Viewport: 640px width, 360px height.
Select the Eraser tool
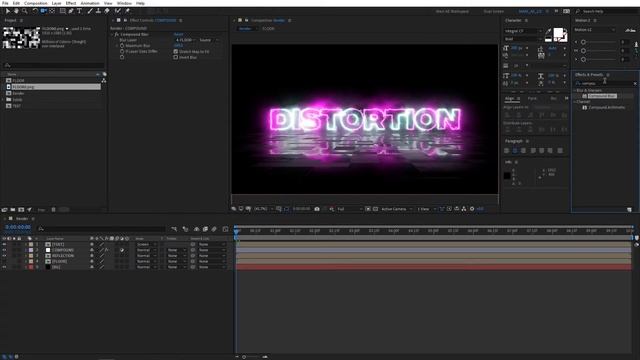[x=107, y=11]
